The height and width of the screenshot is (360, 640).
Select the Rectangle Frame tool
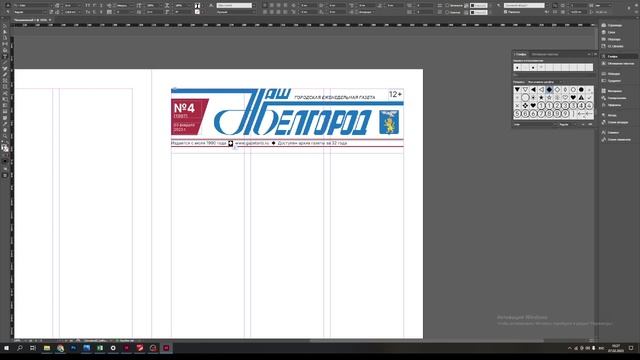5,80
